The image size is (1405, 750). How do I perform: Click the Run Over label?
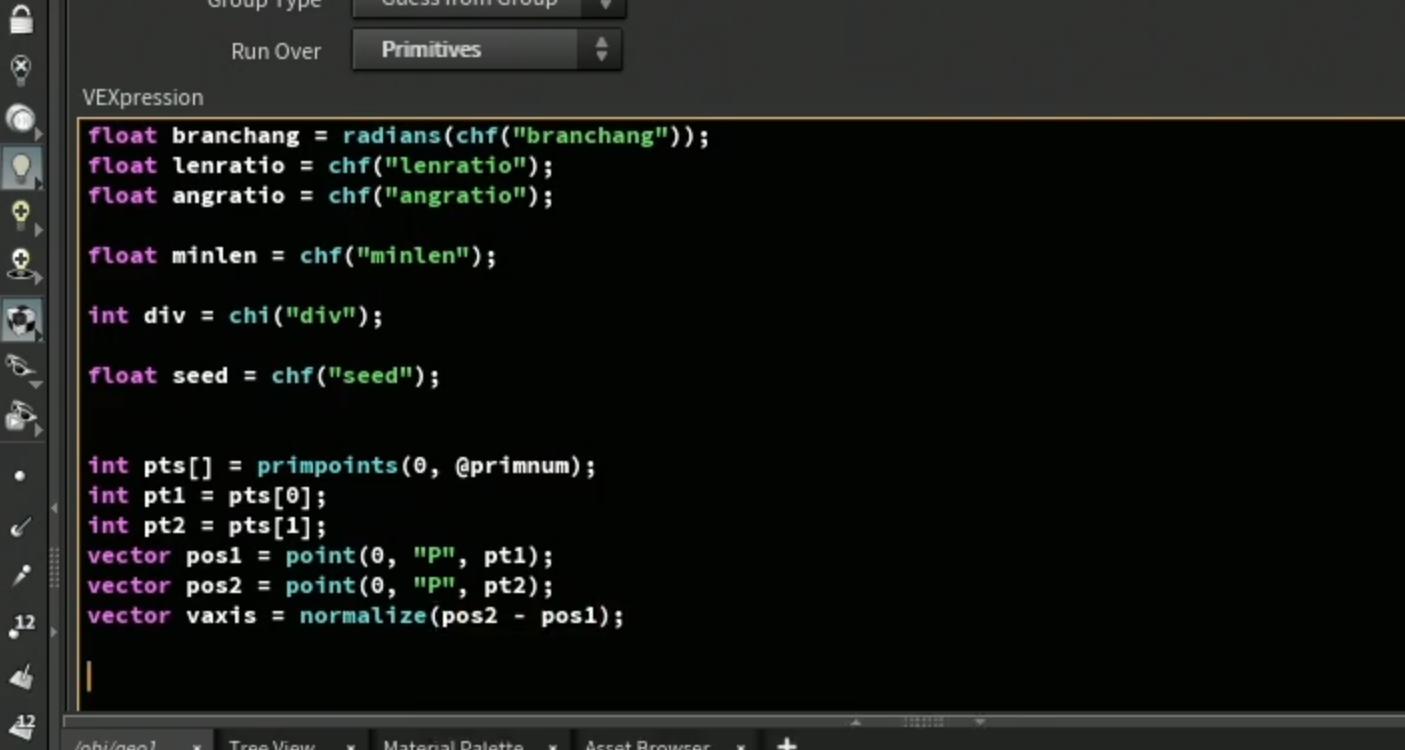pos(276,51)
